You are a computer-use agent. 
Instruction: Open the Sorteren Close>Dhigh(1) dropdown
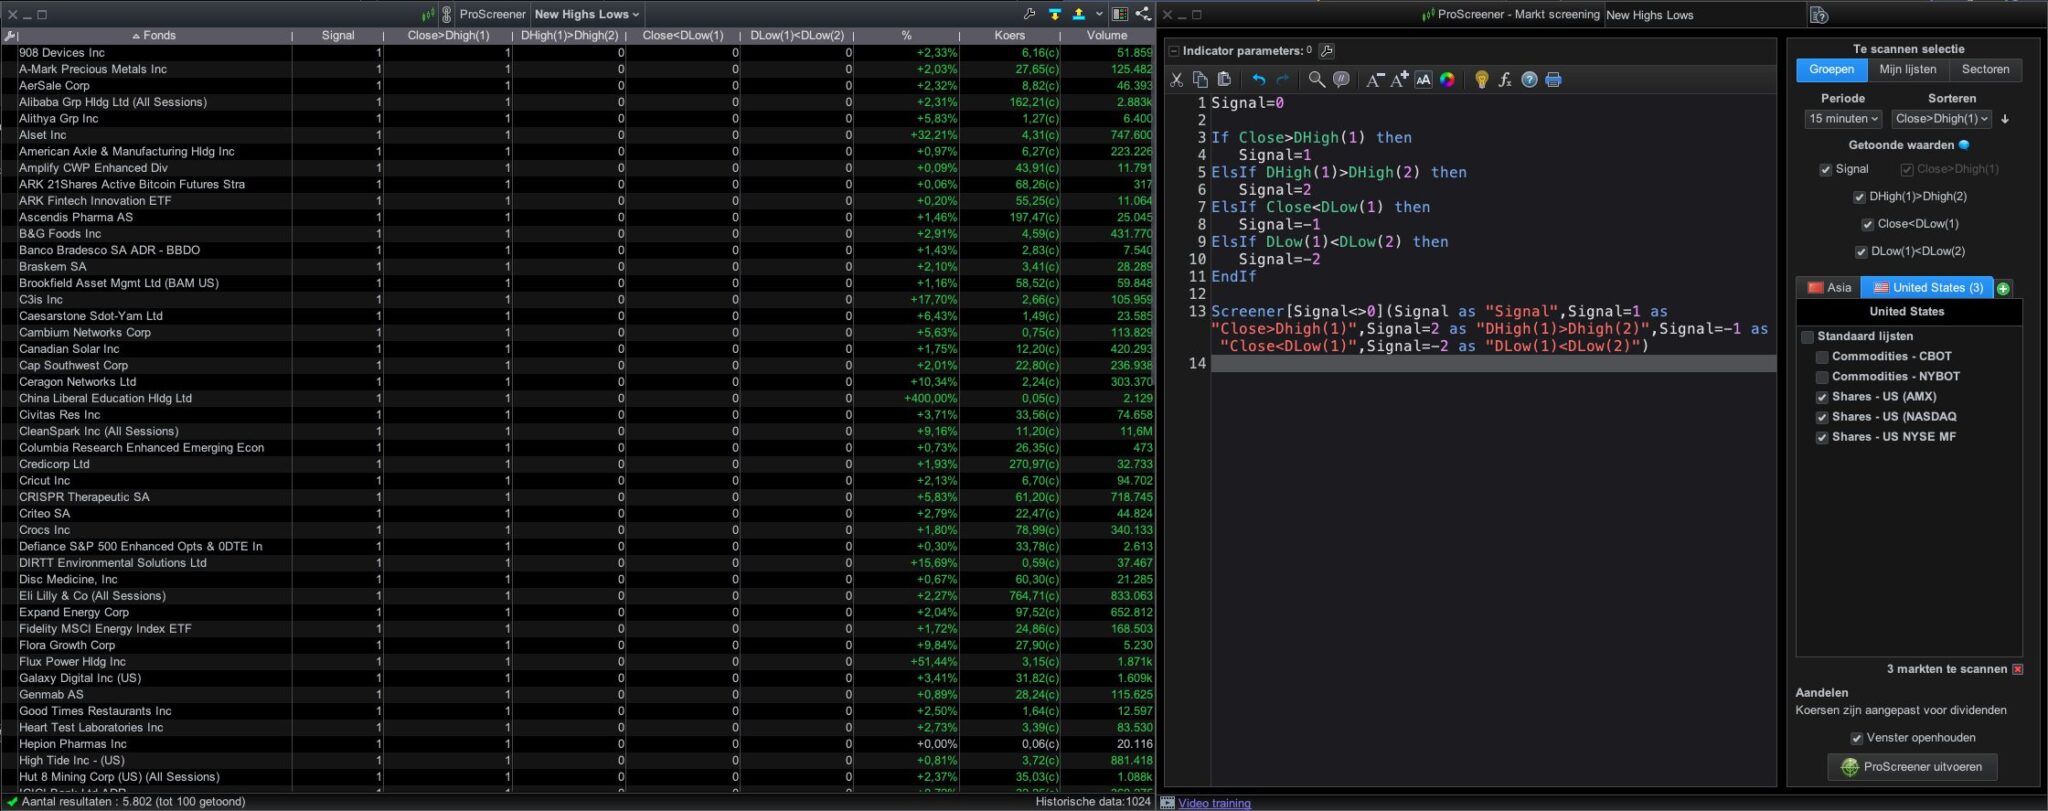point(1941,119)
